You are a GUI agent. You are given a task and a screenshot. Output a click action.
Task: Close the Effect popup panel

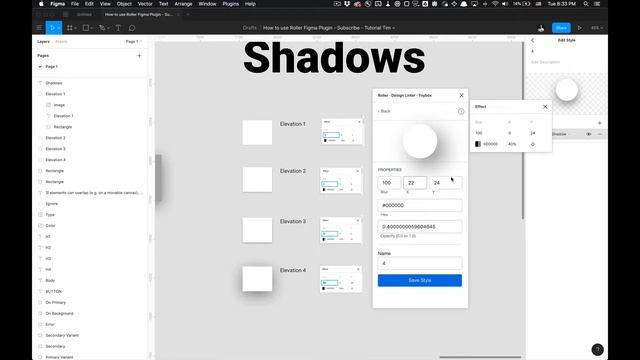pos(545,107)
